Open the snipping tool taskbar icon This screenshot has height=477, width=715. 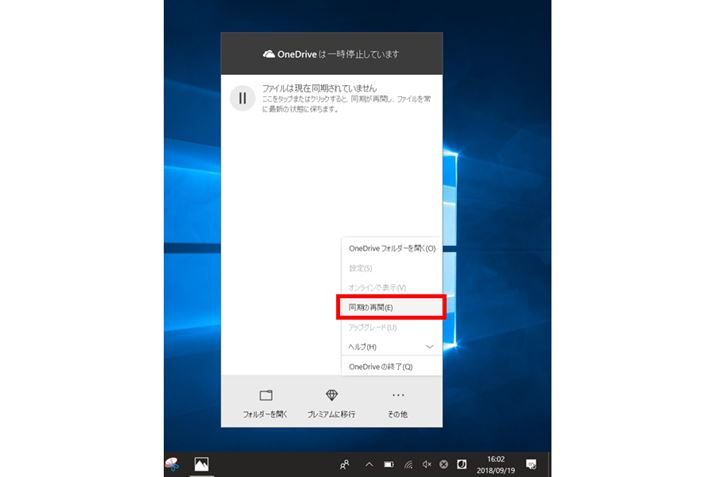point(172,464)
